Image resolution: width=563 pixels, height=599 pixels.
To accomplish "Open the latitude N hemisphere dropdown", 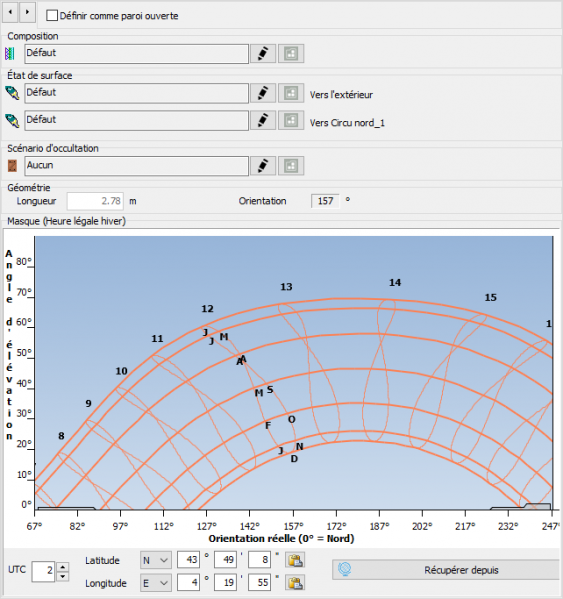I will pyautogui.click(x=155, y=560).
